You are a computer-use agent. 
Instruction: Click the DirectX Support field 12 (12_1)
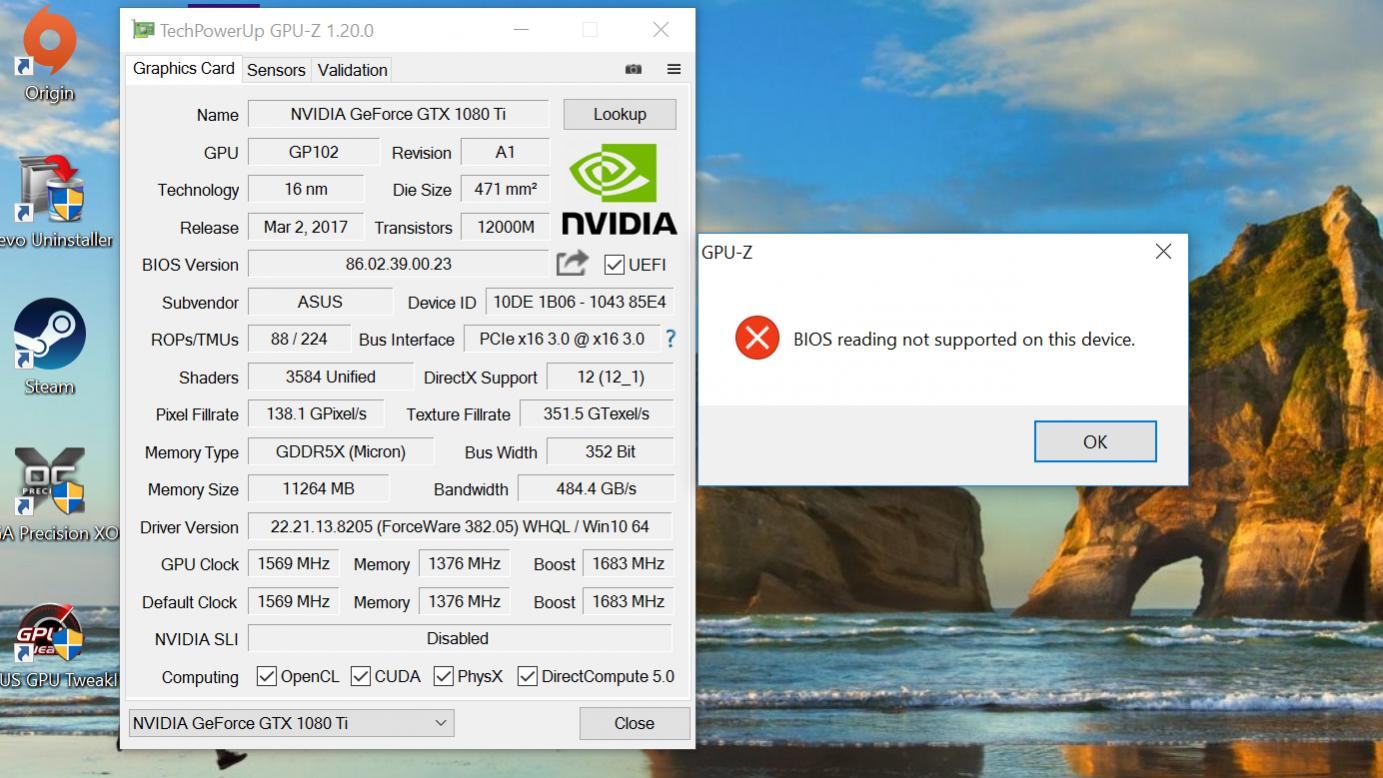point(610,377)
